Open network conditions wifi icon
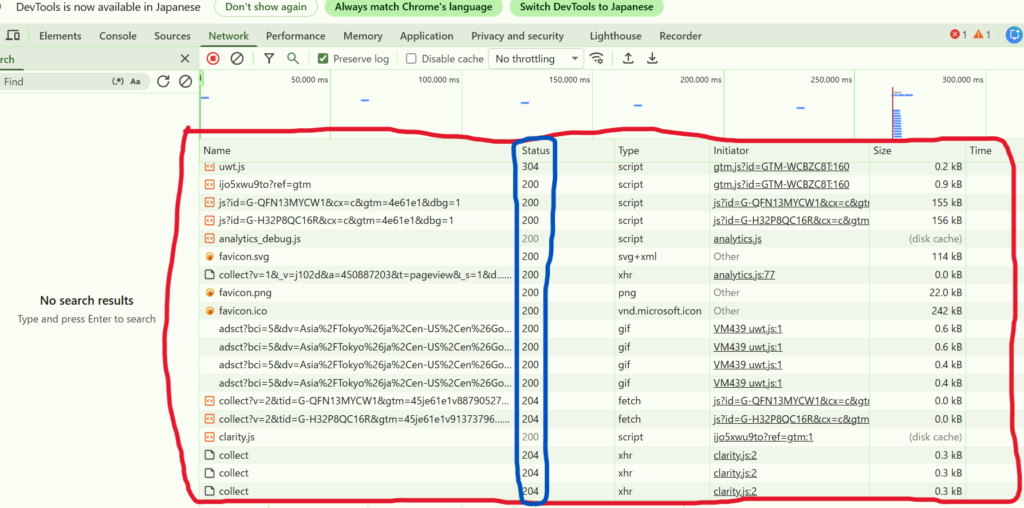Screen dimensions: 1024x508 point(597,59)
